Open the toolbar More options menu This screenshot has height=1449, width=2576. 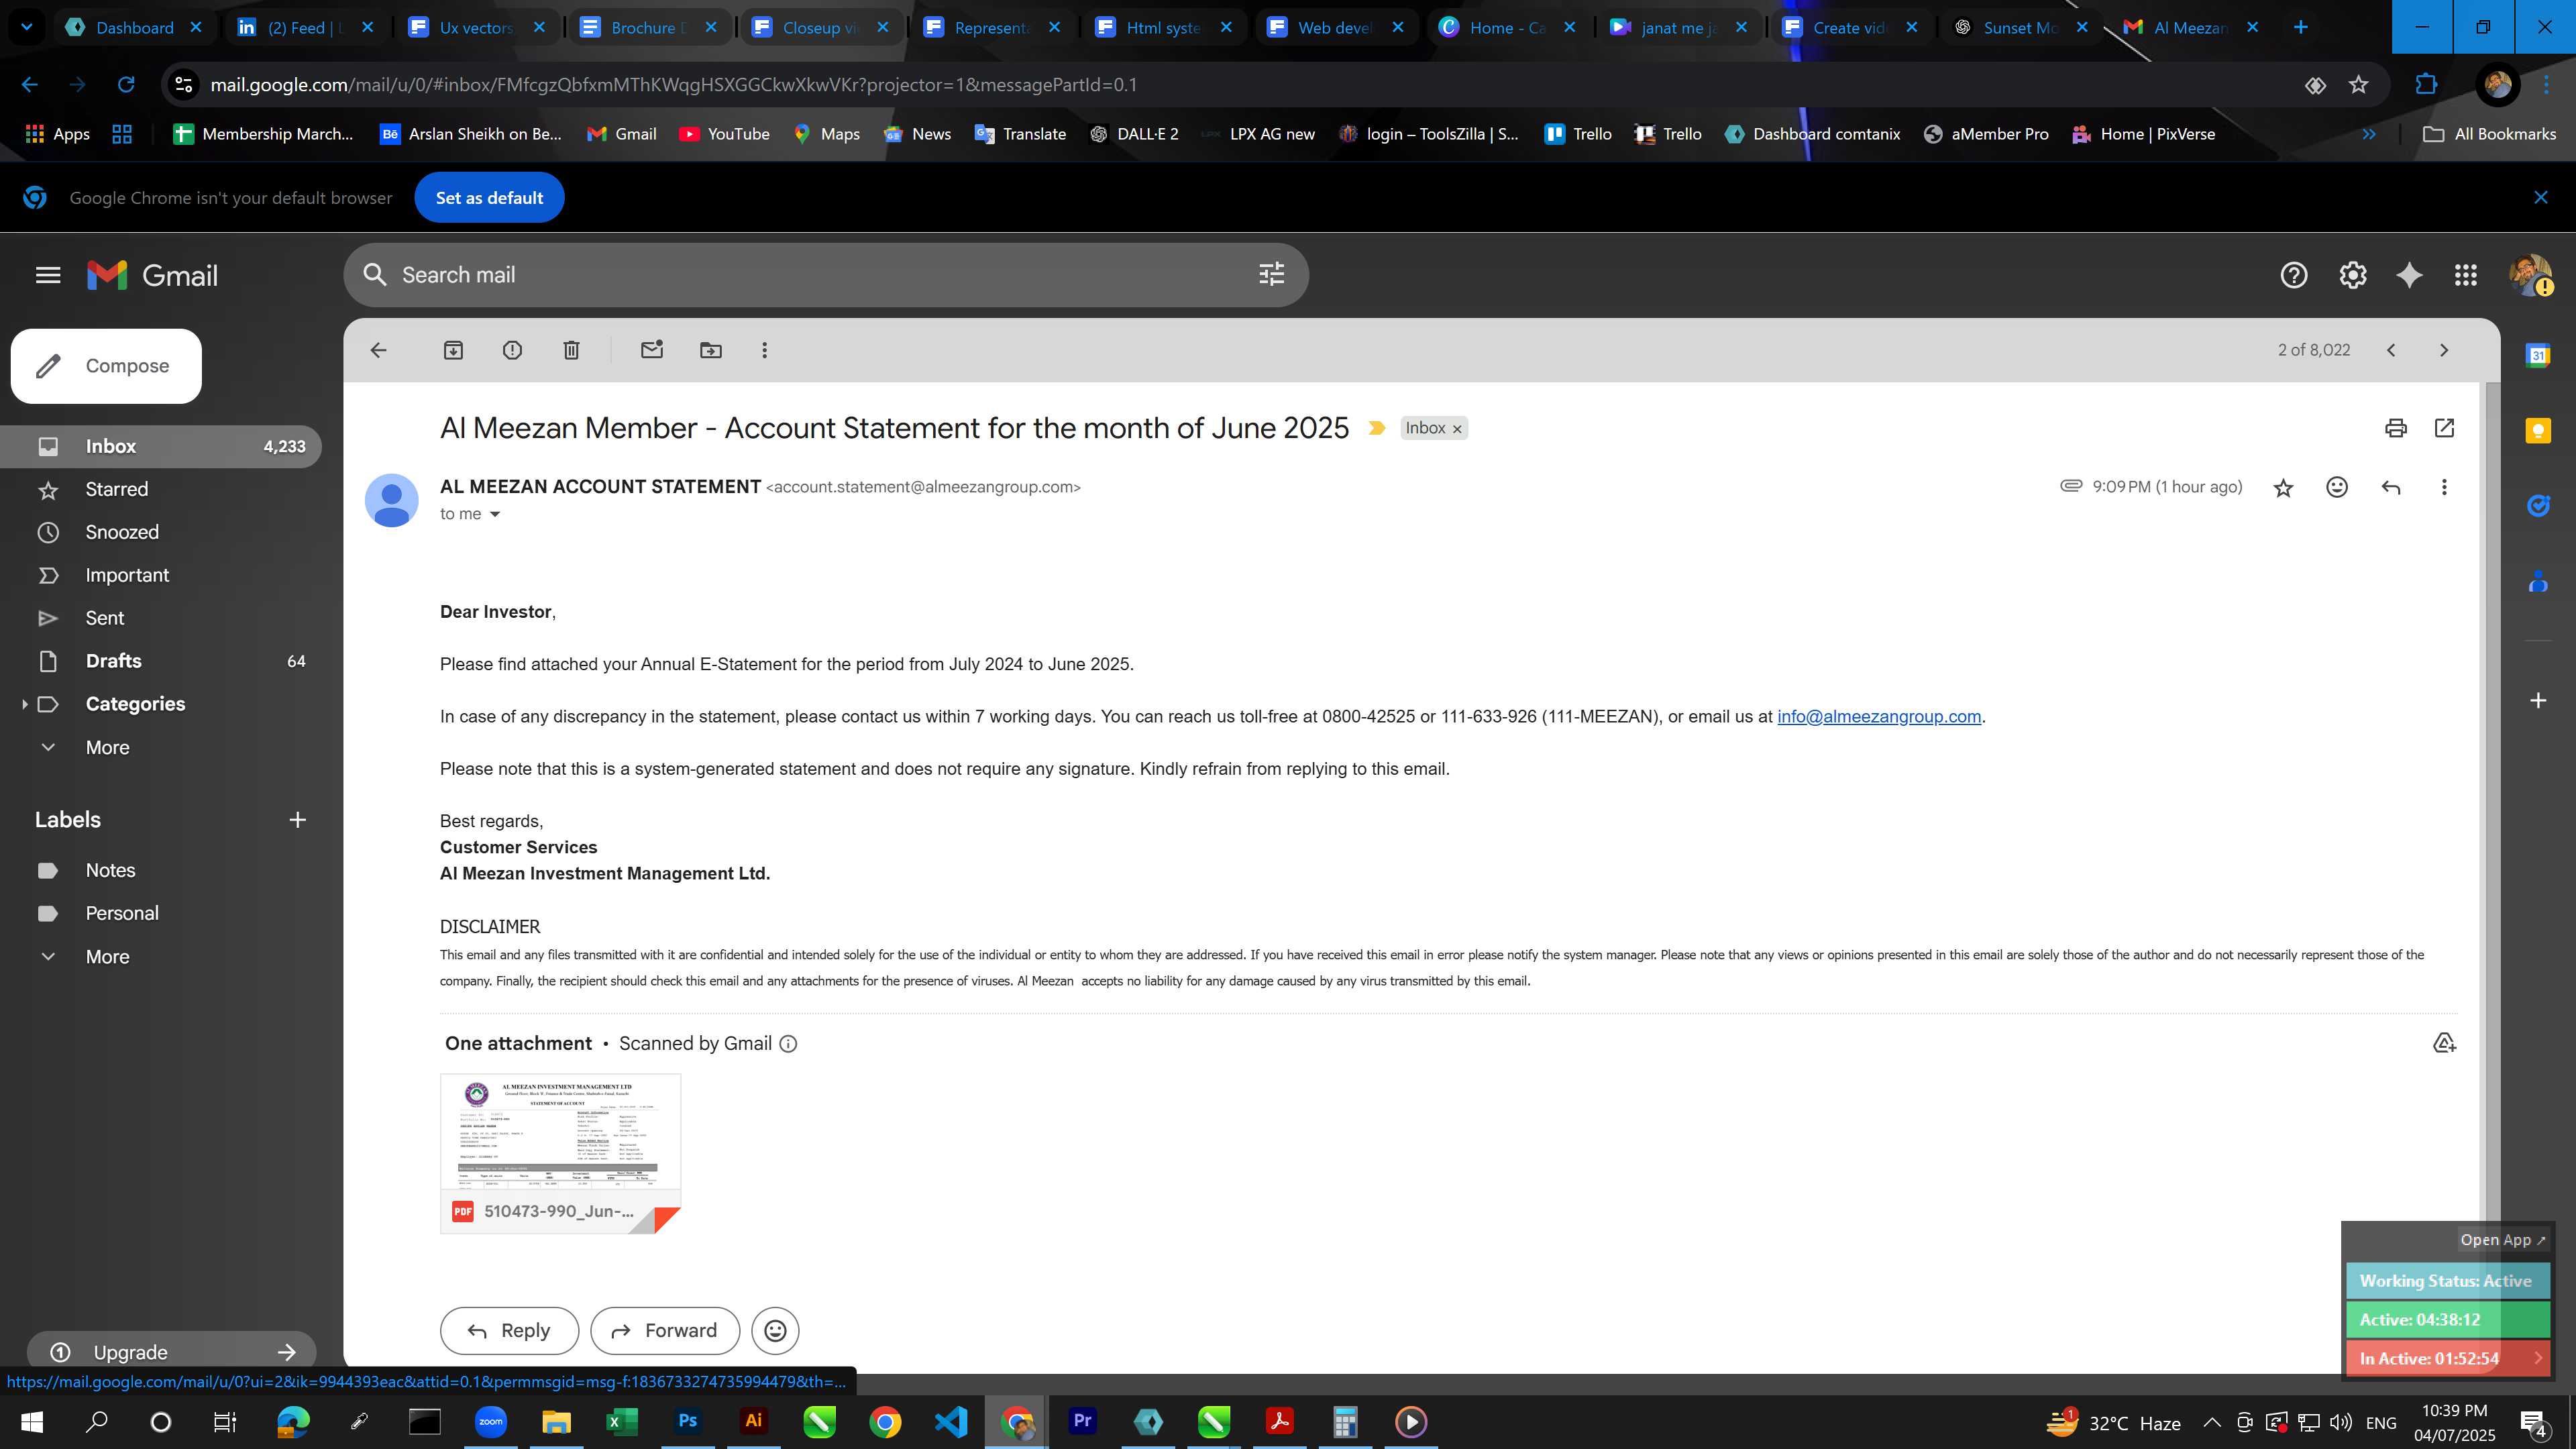765,350
